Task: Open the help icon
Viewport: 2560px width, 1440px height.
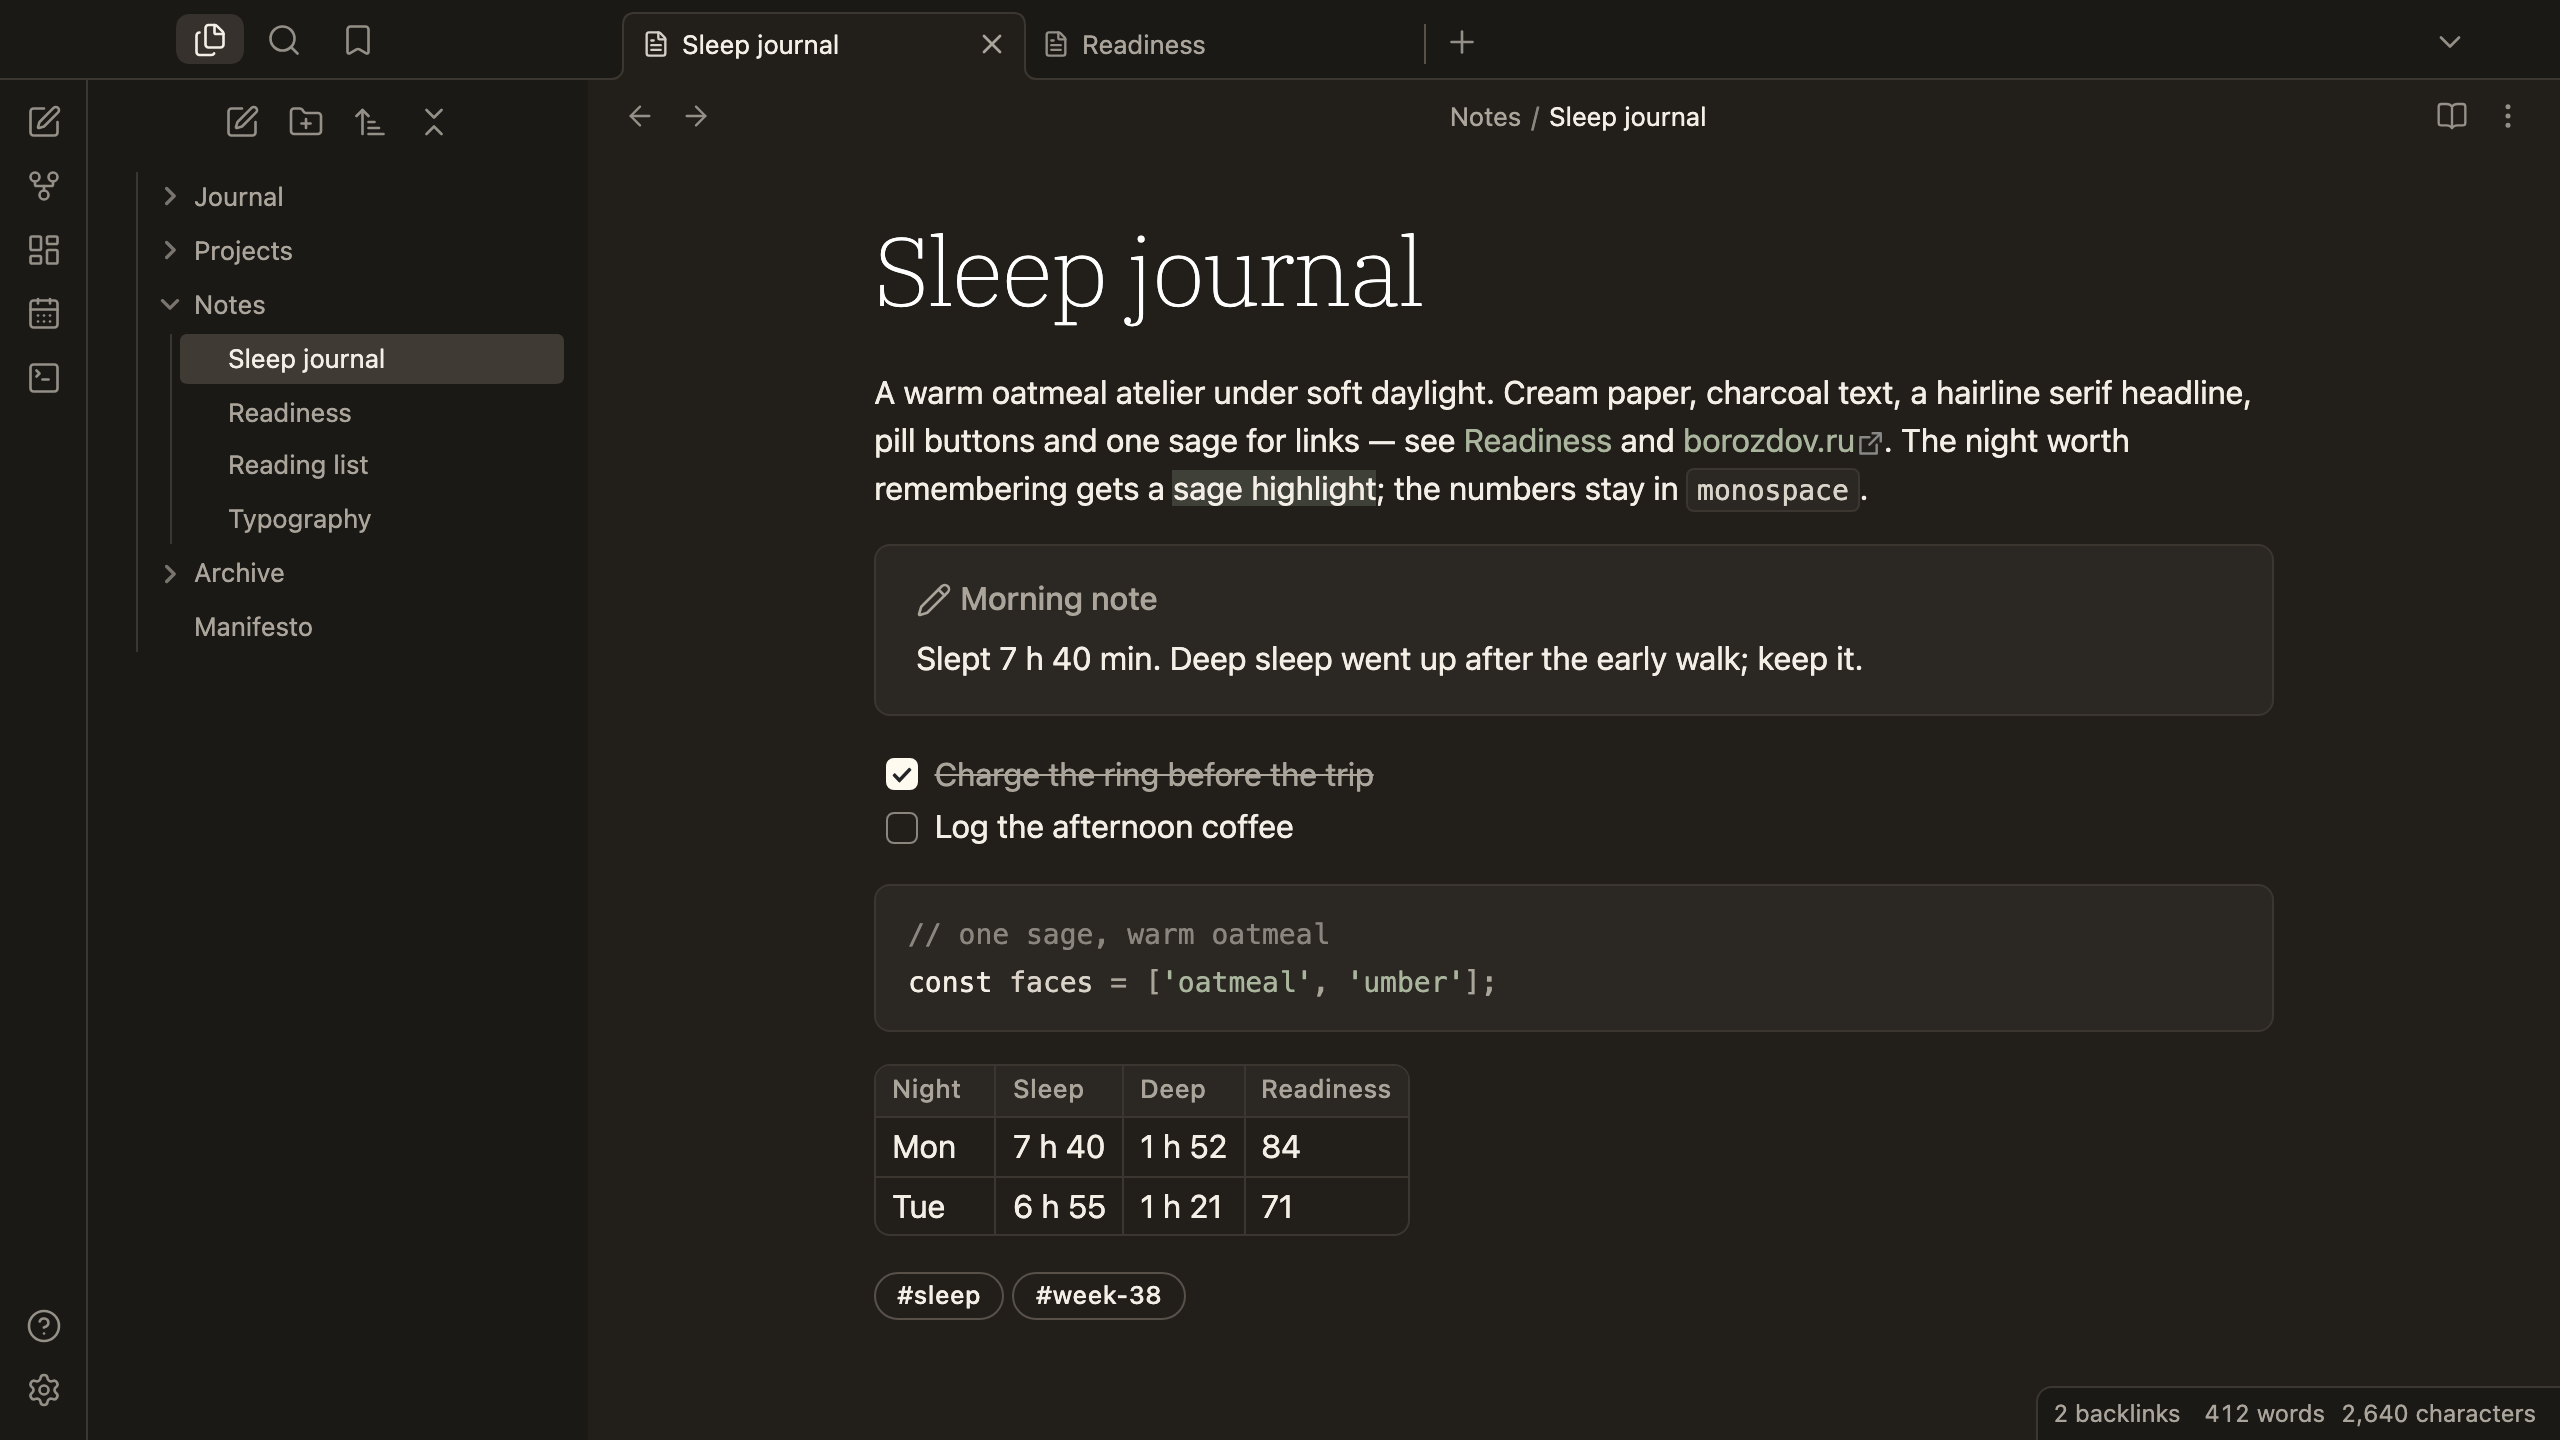Action: tap(44, 1326)
